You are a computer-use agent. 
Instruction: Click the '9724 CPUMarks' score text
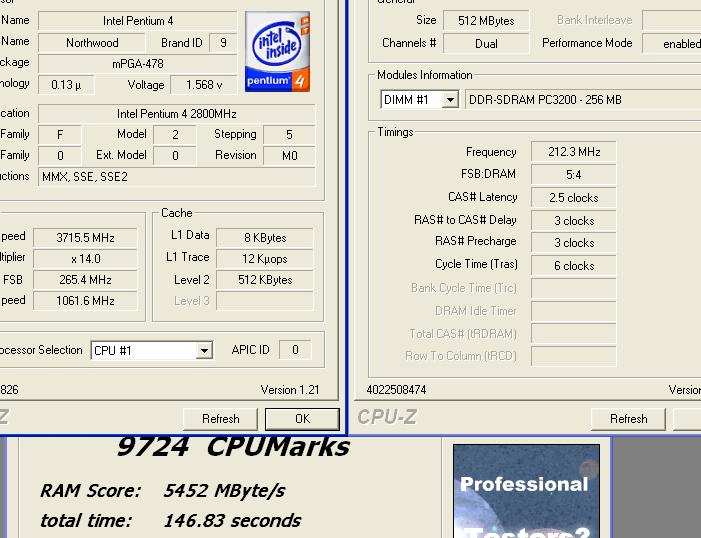(x=233, y=447)
